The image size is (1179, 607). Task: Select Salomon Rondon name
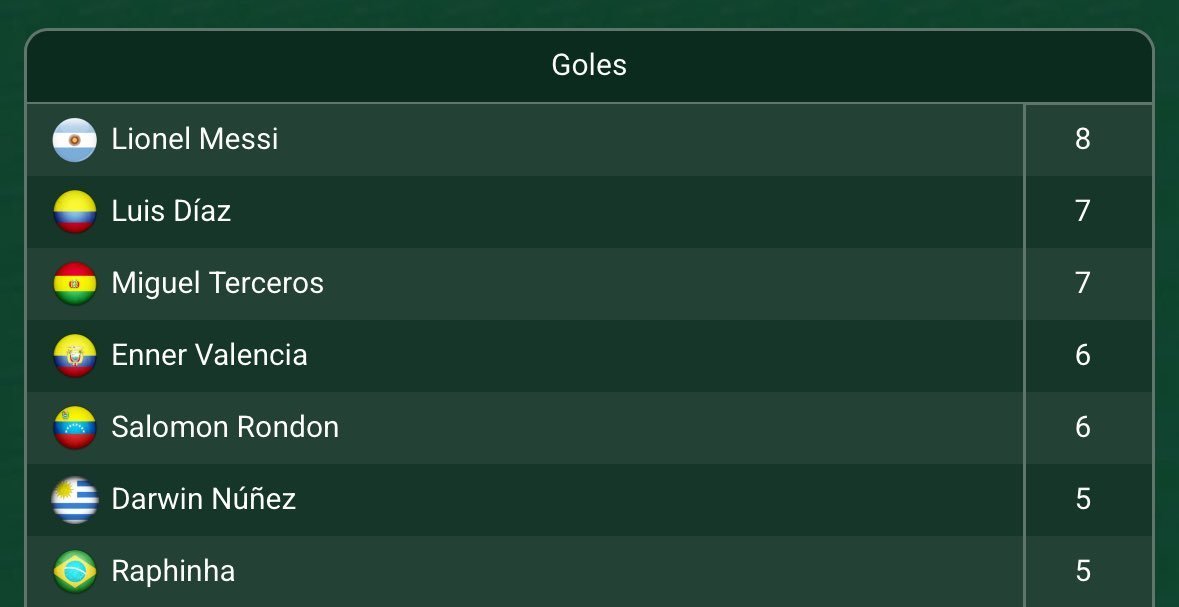coord(225,427)
